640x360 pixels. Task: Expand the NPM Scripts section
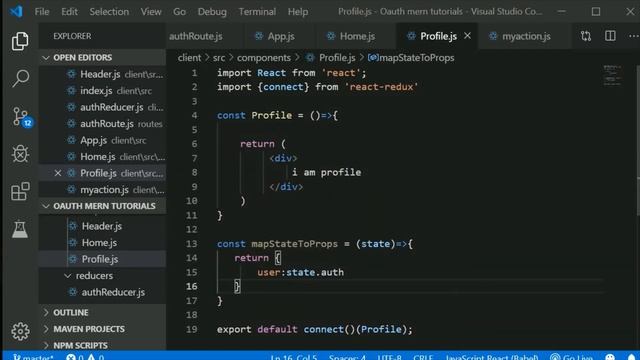[x=102, y=345]
